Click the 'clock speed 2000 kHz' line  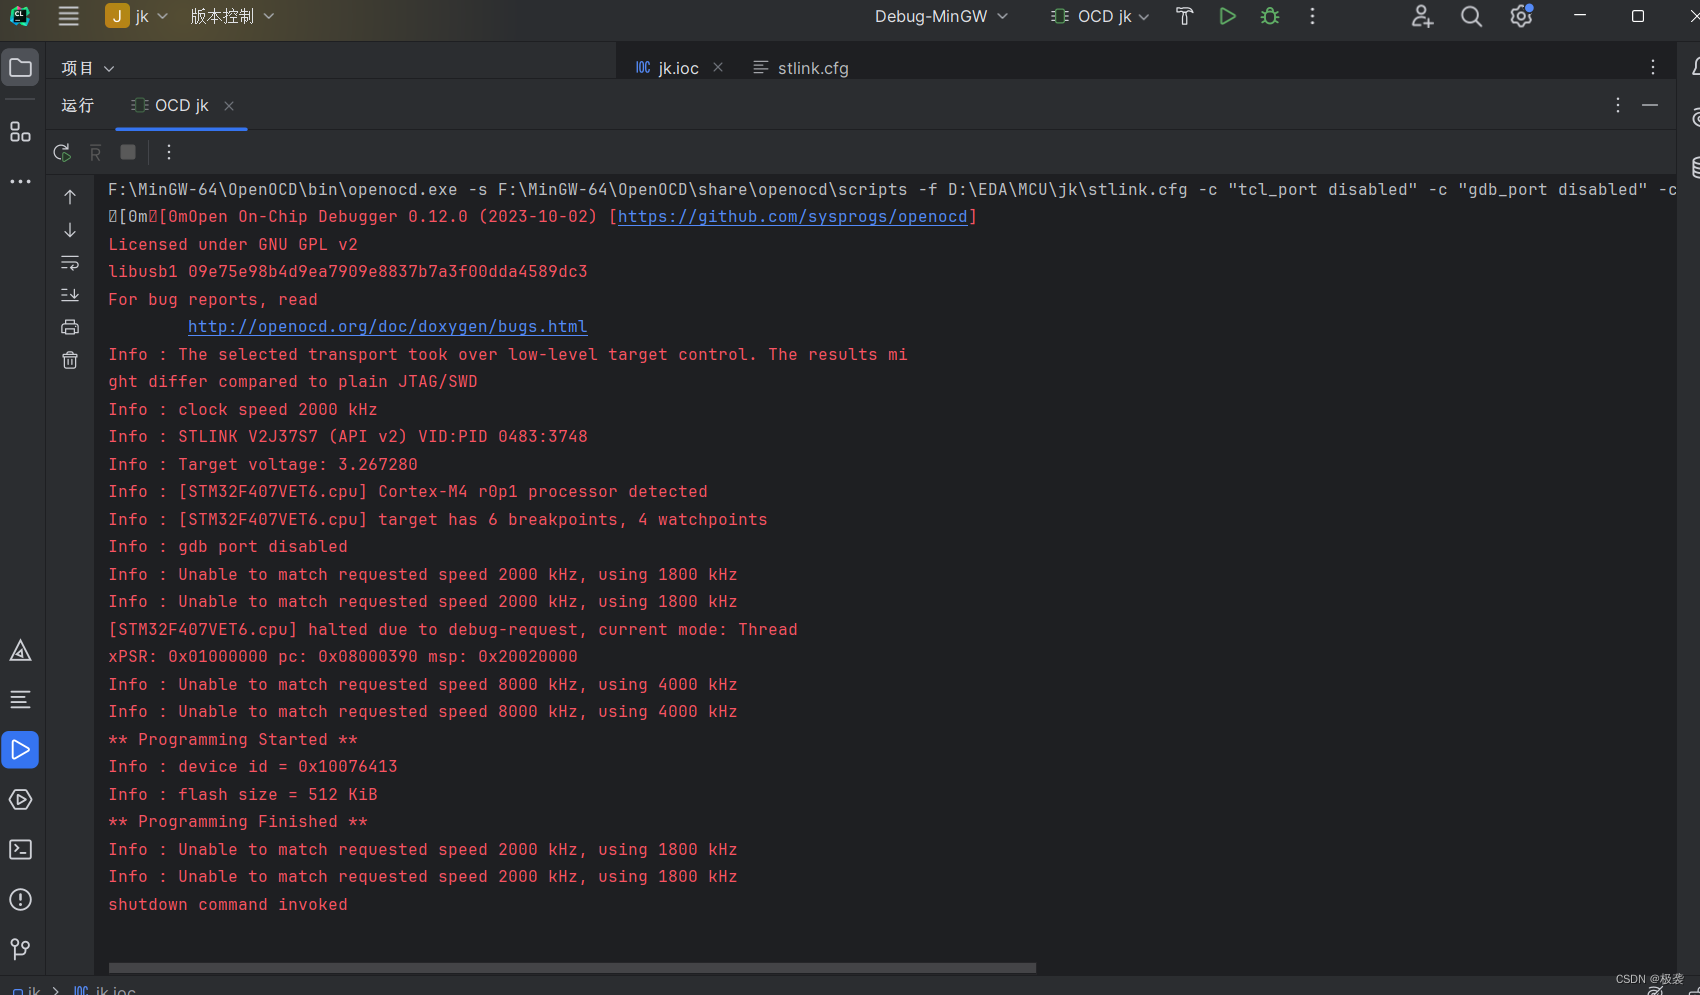[x=243, y=410]
